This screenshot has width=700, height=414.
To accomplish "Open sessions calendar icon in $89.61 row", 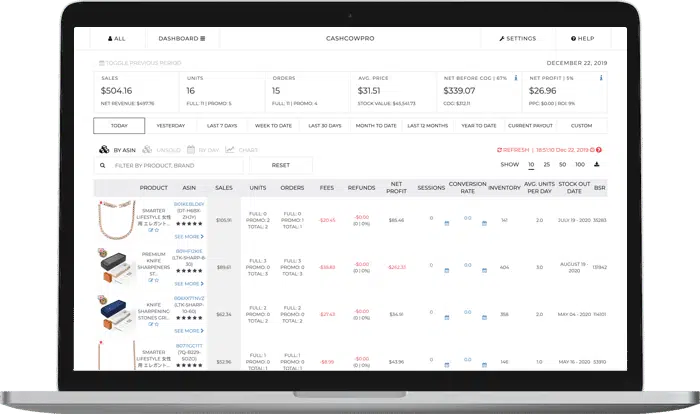I will coord(446,271).
